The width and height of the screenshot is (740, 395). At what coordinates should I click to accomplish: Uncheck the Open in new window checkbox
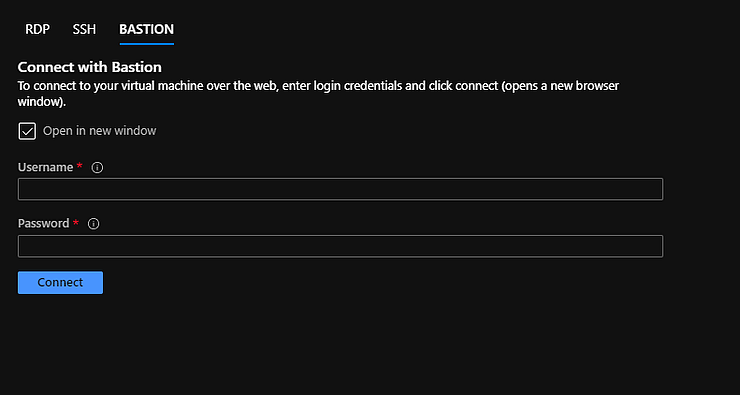(27, 131)
